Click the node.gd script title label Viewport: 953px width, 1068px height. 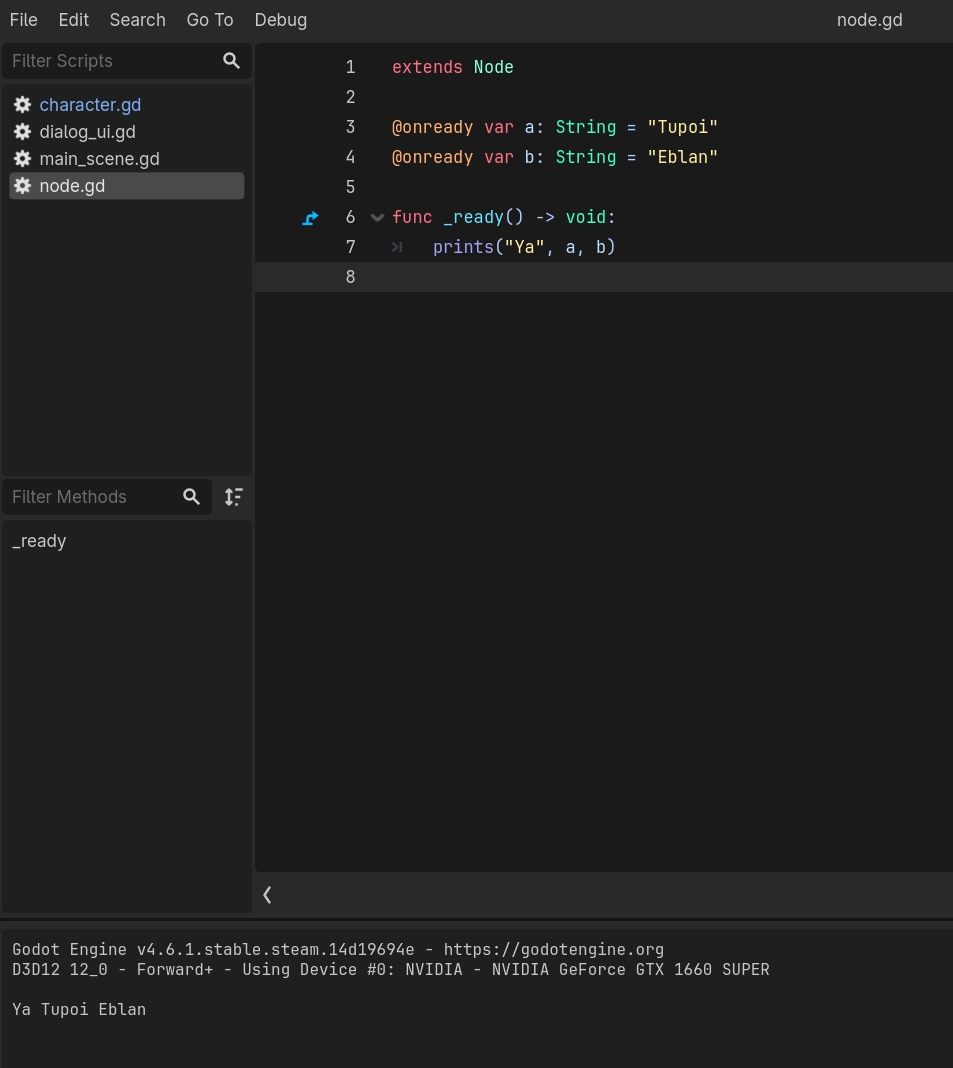(869, 20)
